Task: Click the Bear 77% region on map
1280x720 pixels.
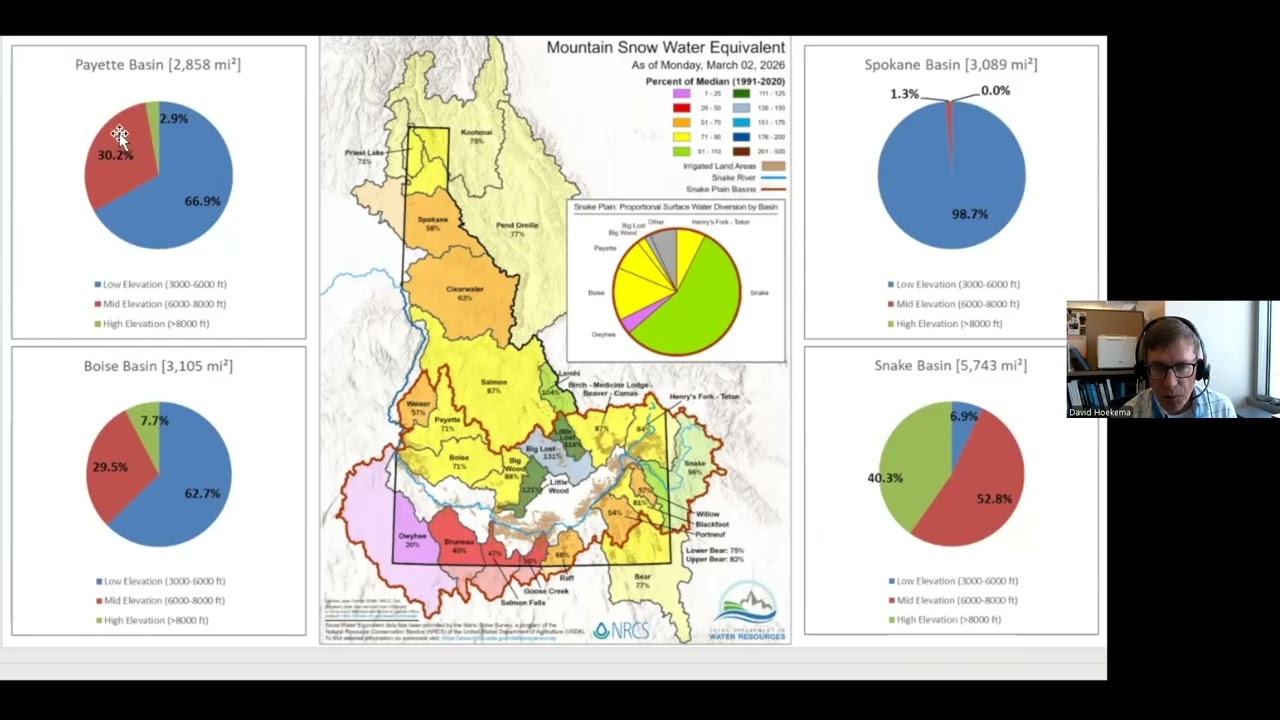Action: coord(642,581)
